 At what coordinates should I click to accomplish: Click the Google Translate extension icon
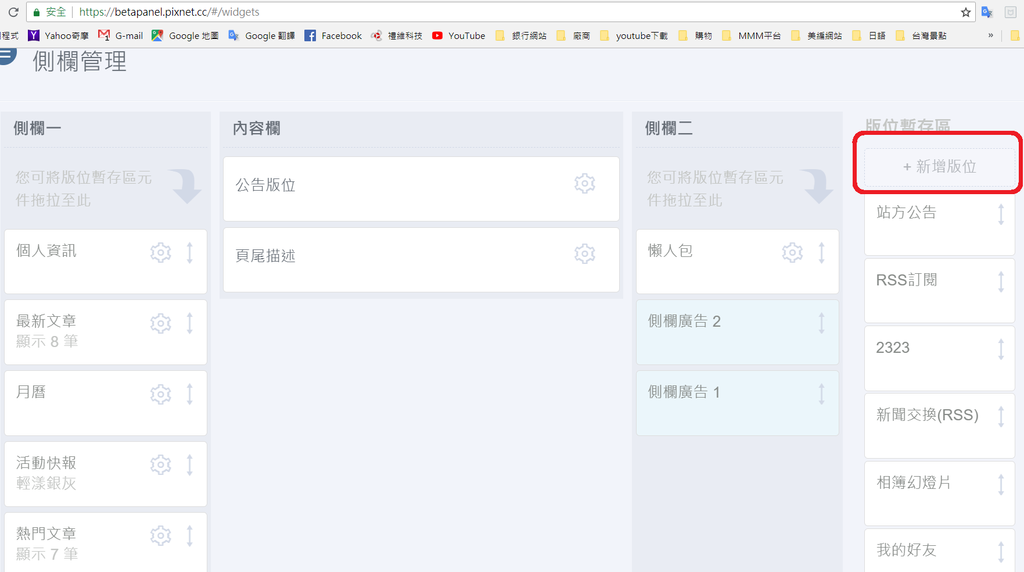pyautogui.click(x=987, y=12)
